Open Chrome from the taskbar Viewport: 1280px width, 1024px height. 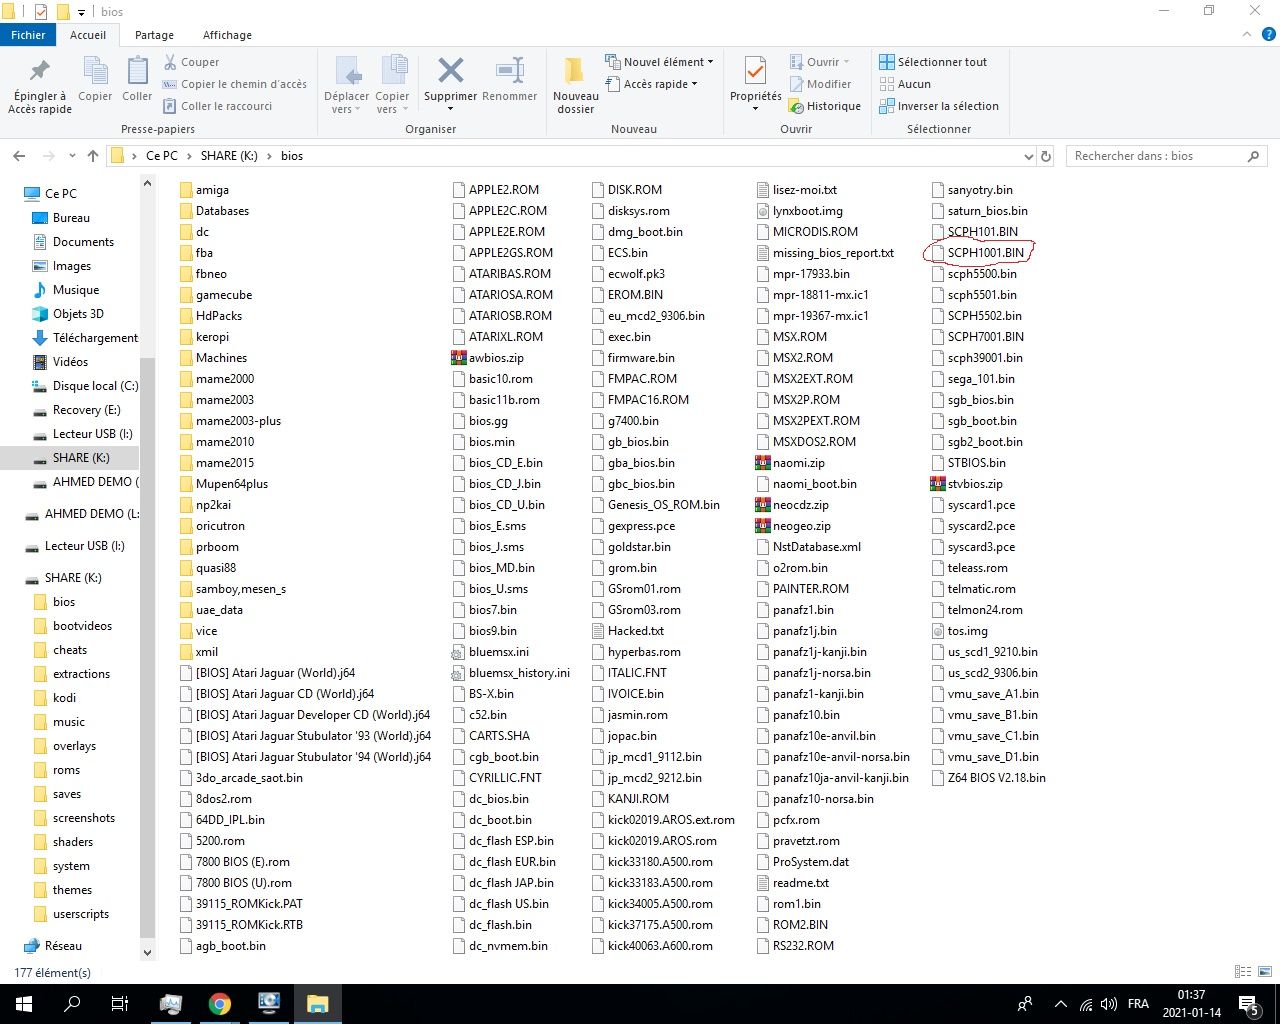(220, 1004)
